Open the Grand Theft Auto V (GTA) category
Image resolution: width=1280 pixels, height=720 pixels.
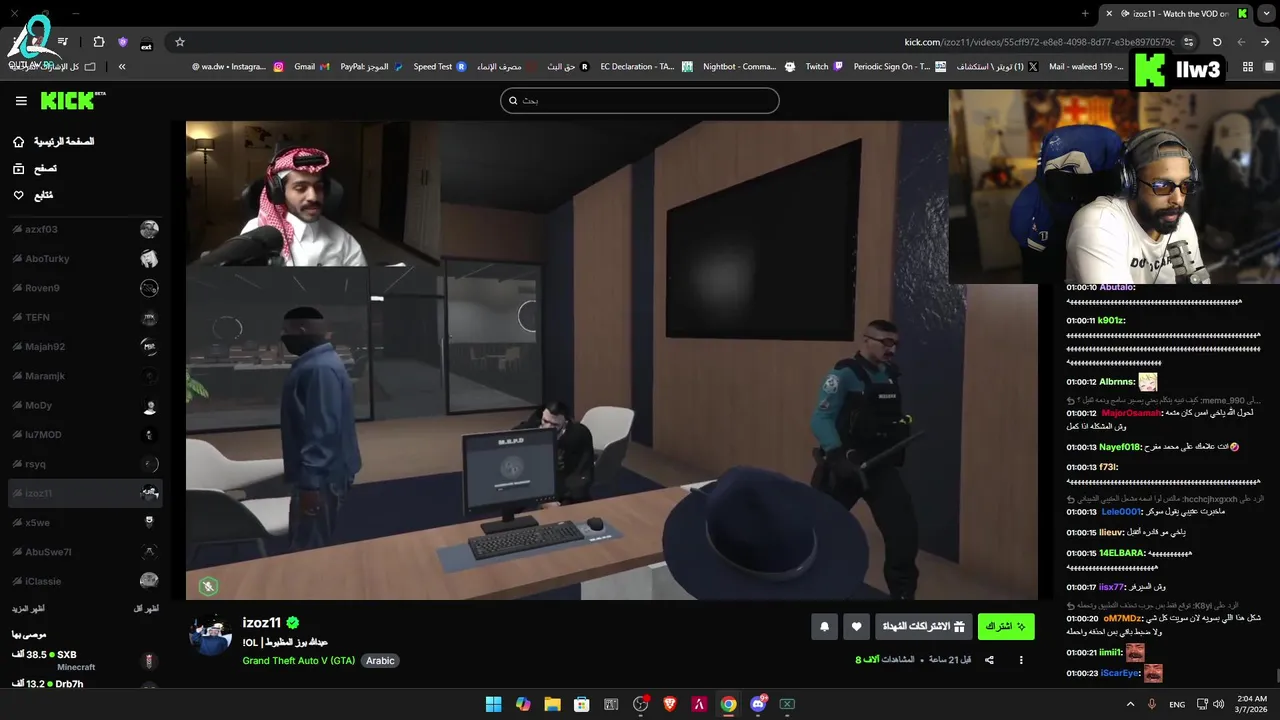pos(299,661)
